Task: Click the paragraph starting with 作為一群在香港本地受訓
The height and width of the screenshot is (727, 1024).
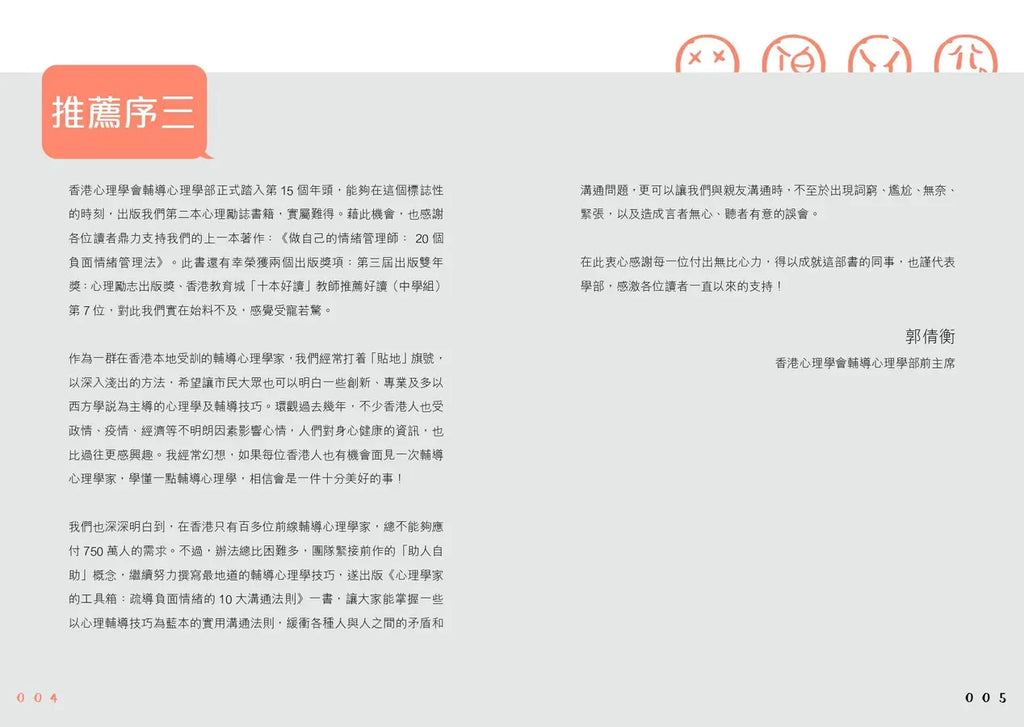Action: 256,418
